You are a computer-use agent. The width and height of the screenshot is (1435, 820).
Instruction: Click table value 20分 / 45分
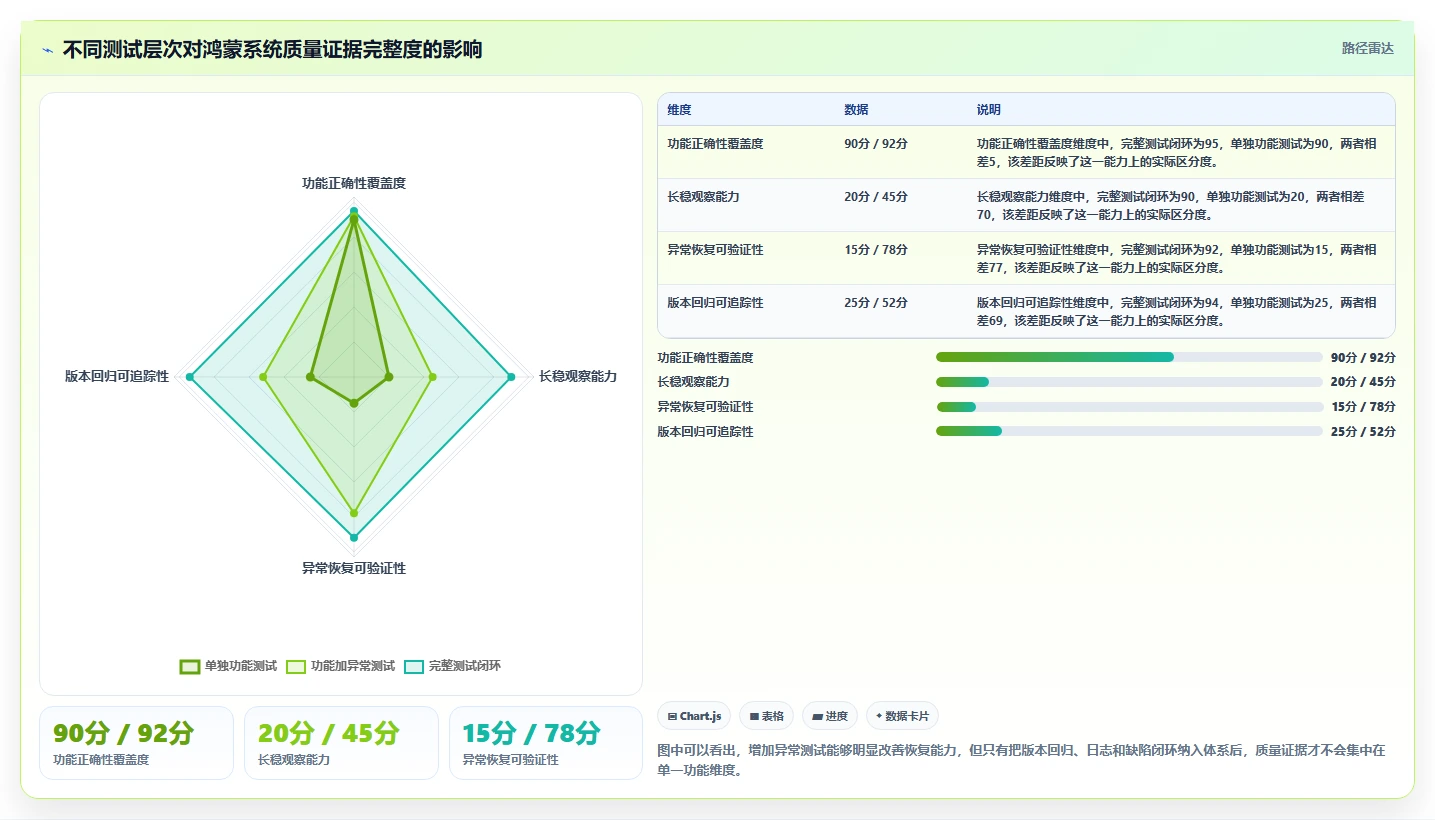(x=876, y=197)
